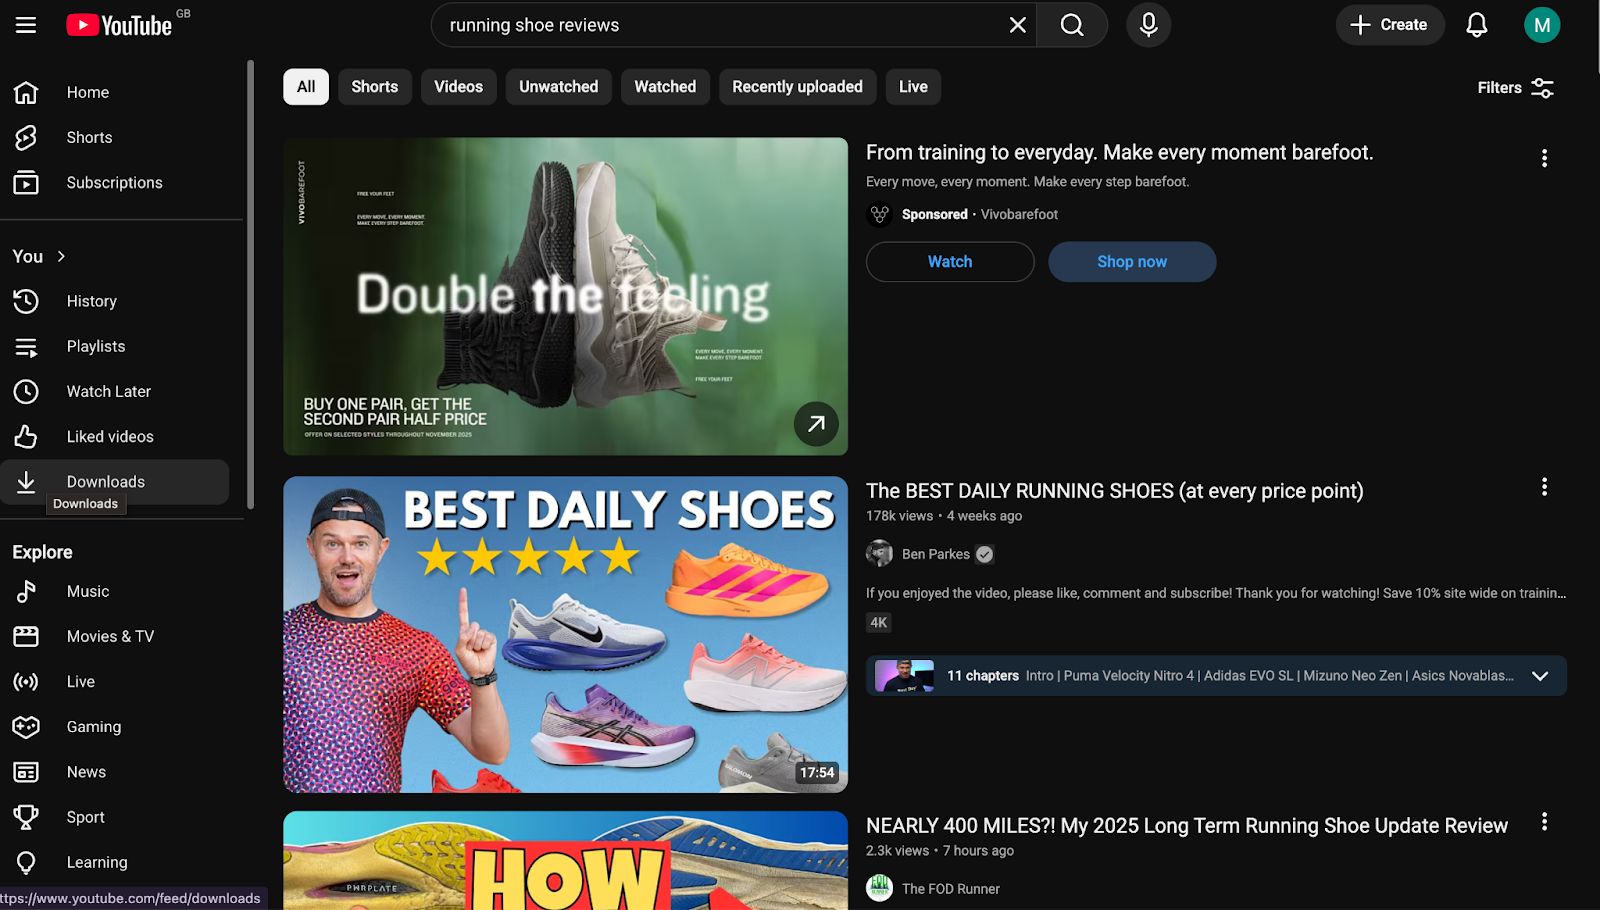Click Ben Parkes channel avatar
This screenshot has width=1600, height=910.
tap(879, 553)
